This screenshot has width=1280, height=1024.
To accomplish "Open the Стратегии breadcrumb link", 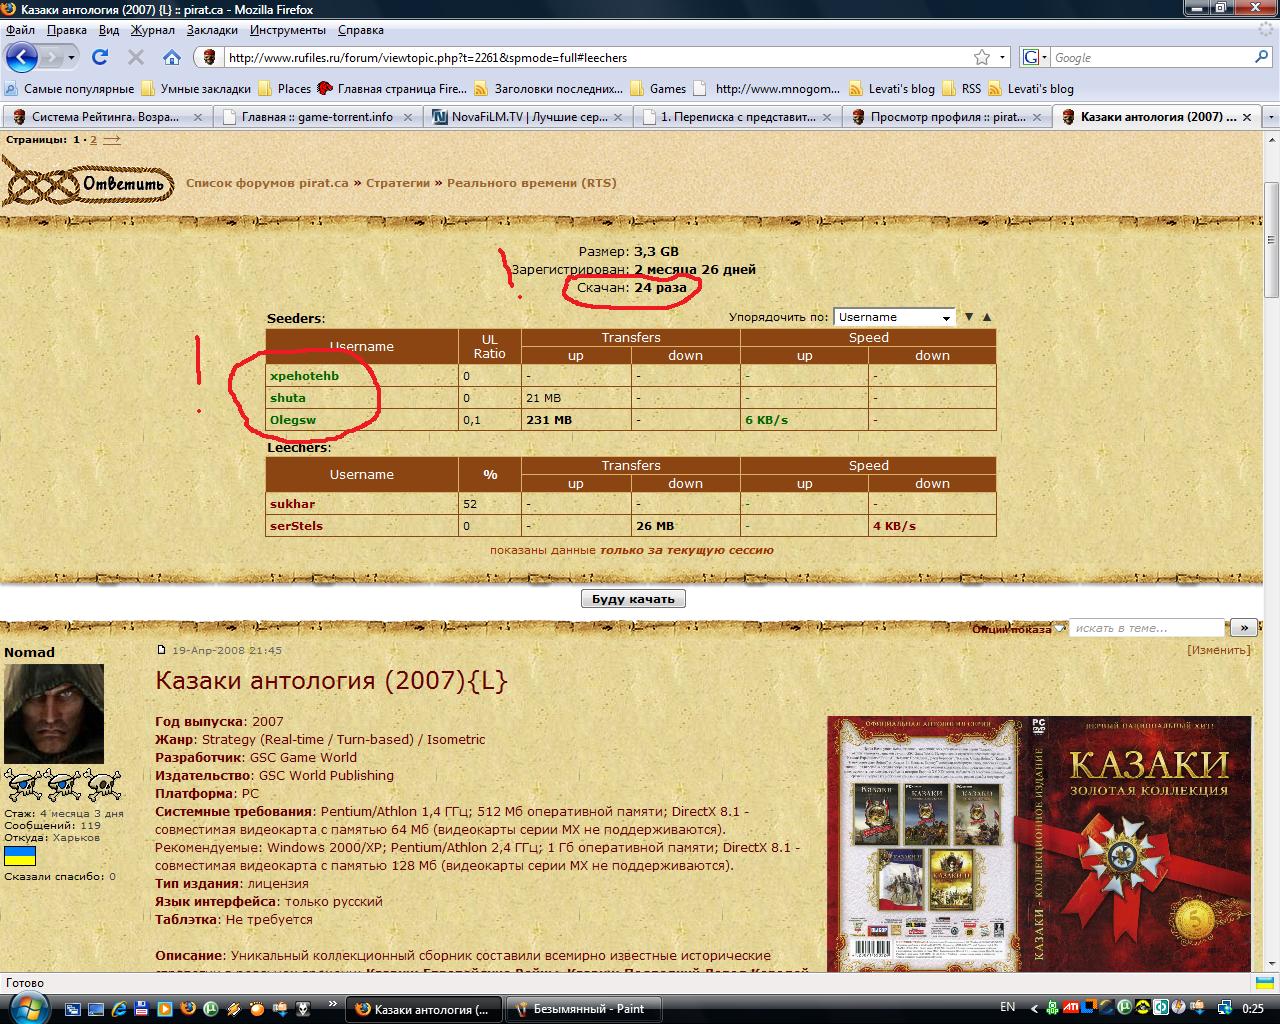I will 398,183.
